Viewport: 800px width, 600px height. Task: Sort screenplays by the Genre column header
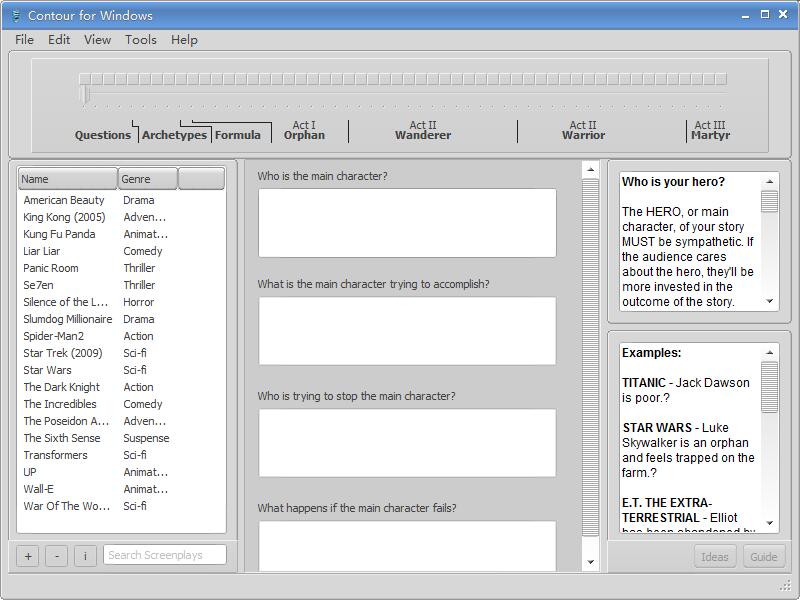point(146,177)
